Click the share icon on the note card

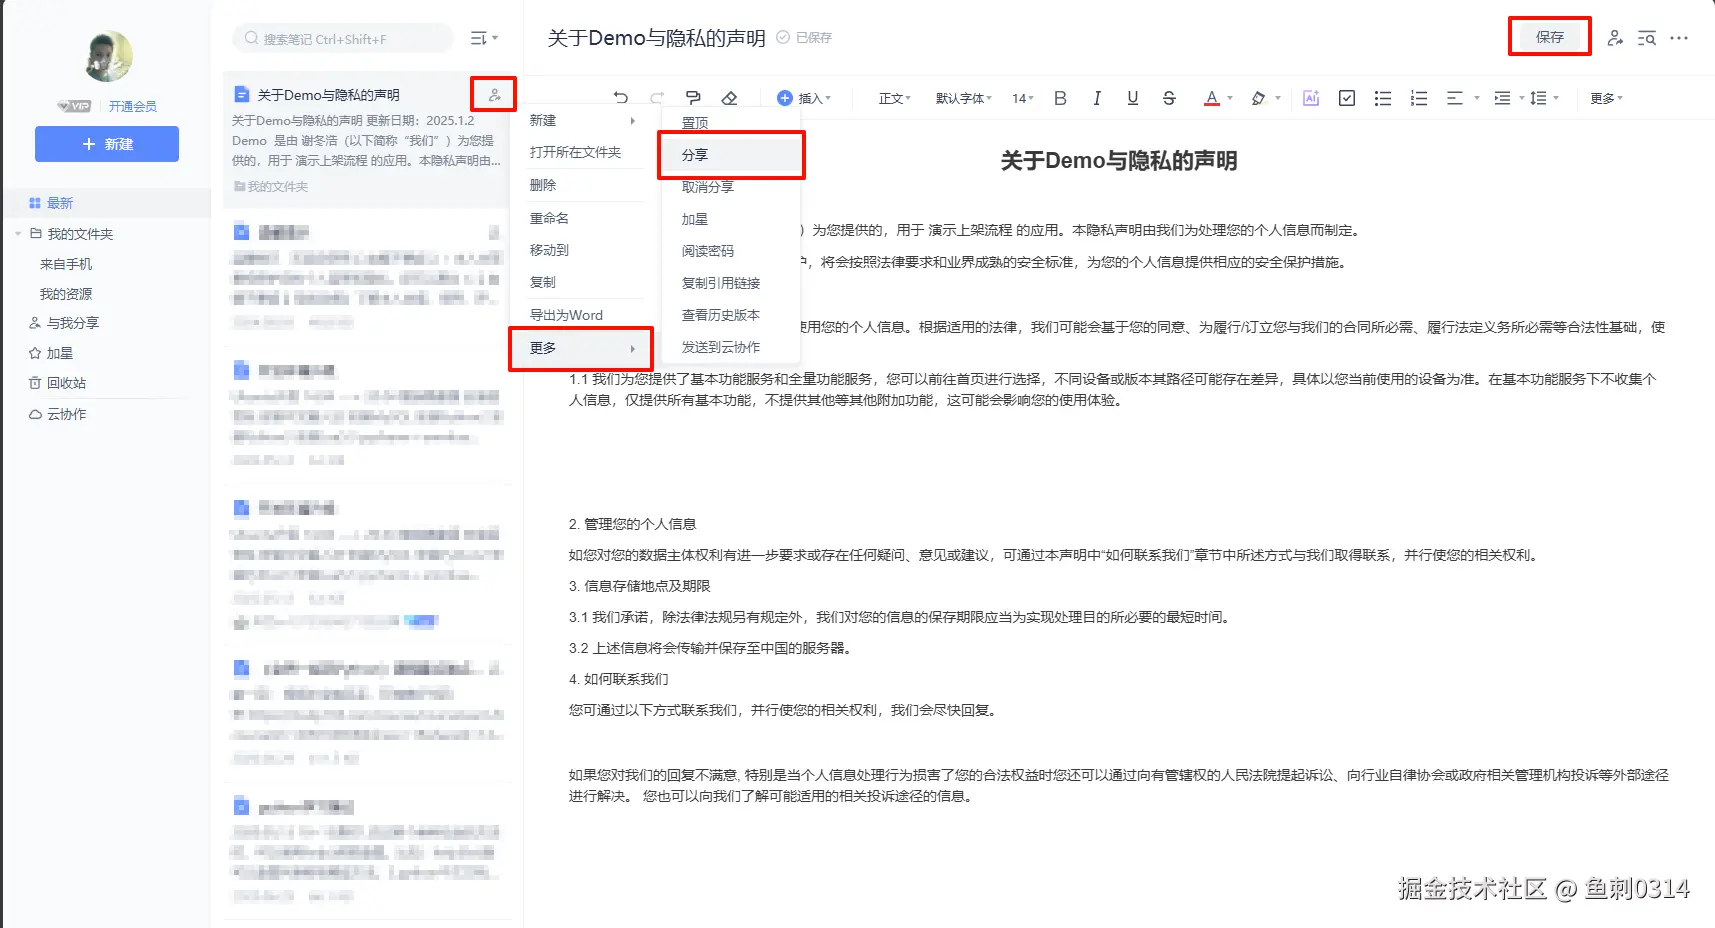494,95
